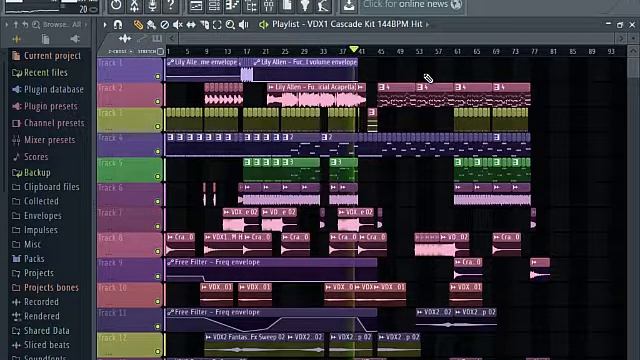Mute Track 12 using its green dot

click(x=158, y=351)
